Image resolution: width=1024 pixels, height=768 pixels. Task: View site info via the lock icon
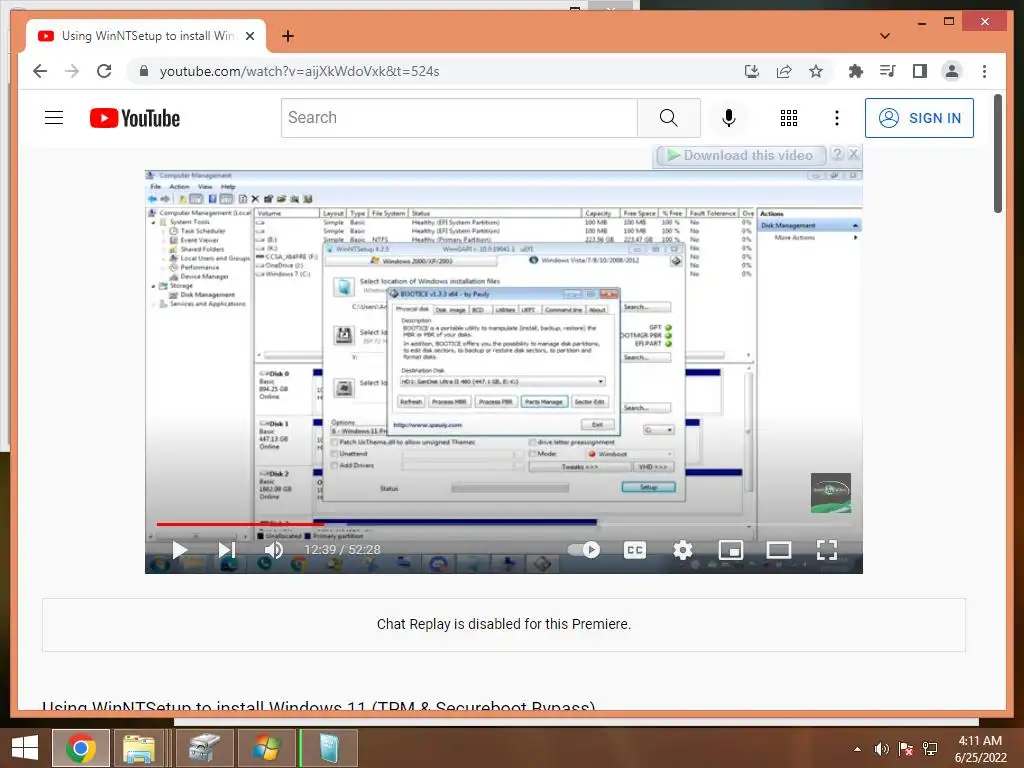click(144, 71)
